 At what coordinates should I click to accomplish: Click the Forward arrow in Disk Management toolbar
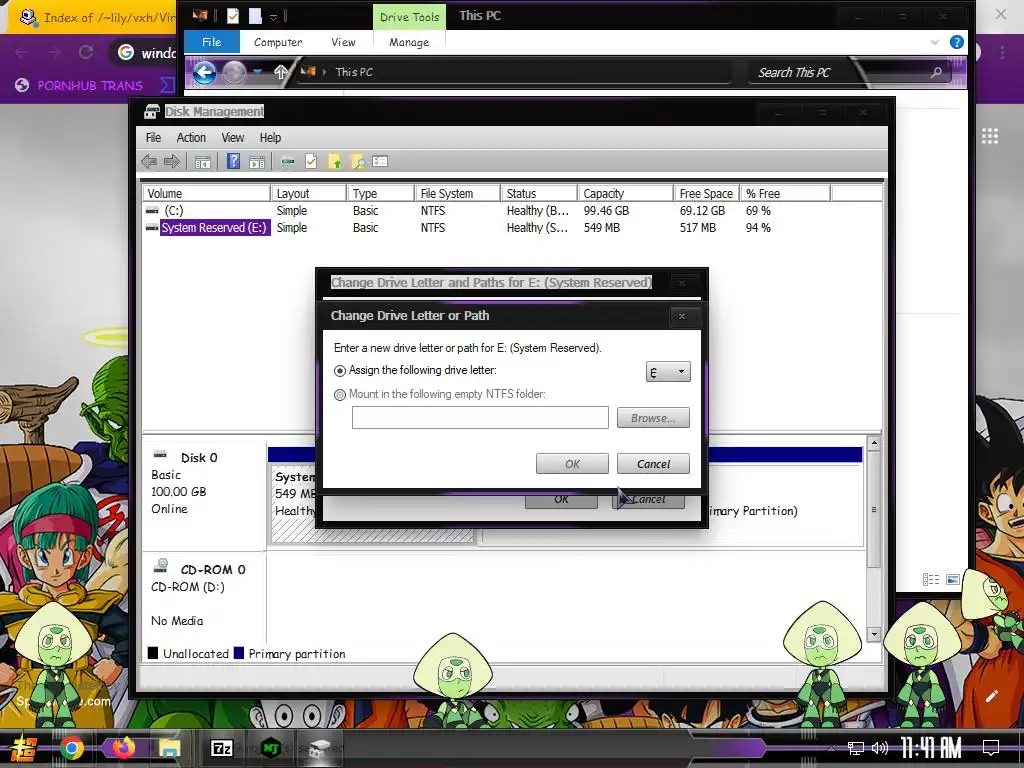(172, 161)
